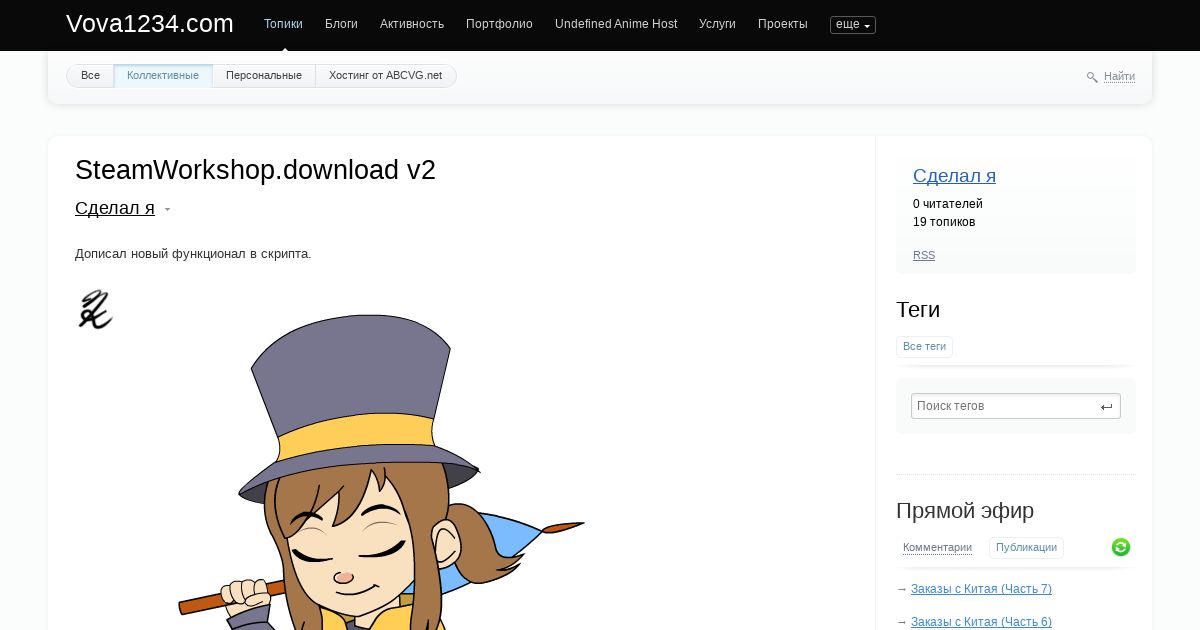Open the Активность menu item

tap(412, 24)
